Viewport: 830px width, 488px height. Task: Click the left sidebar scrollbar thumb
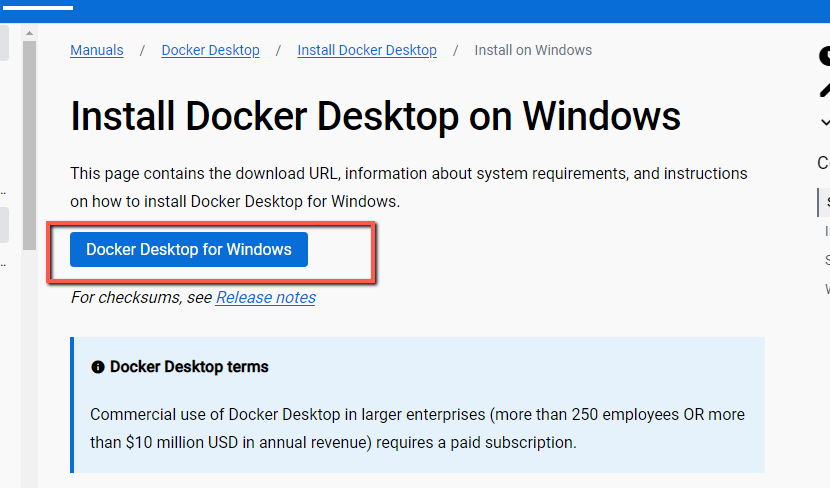pos(30,144)
